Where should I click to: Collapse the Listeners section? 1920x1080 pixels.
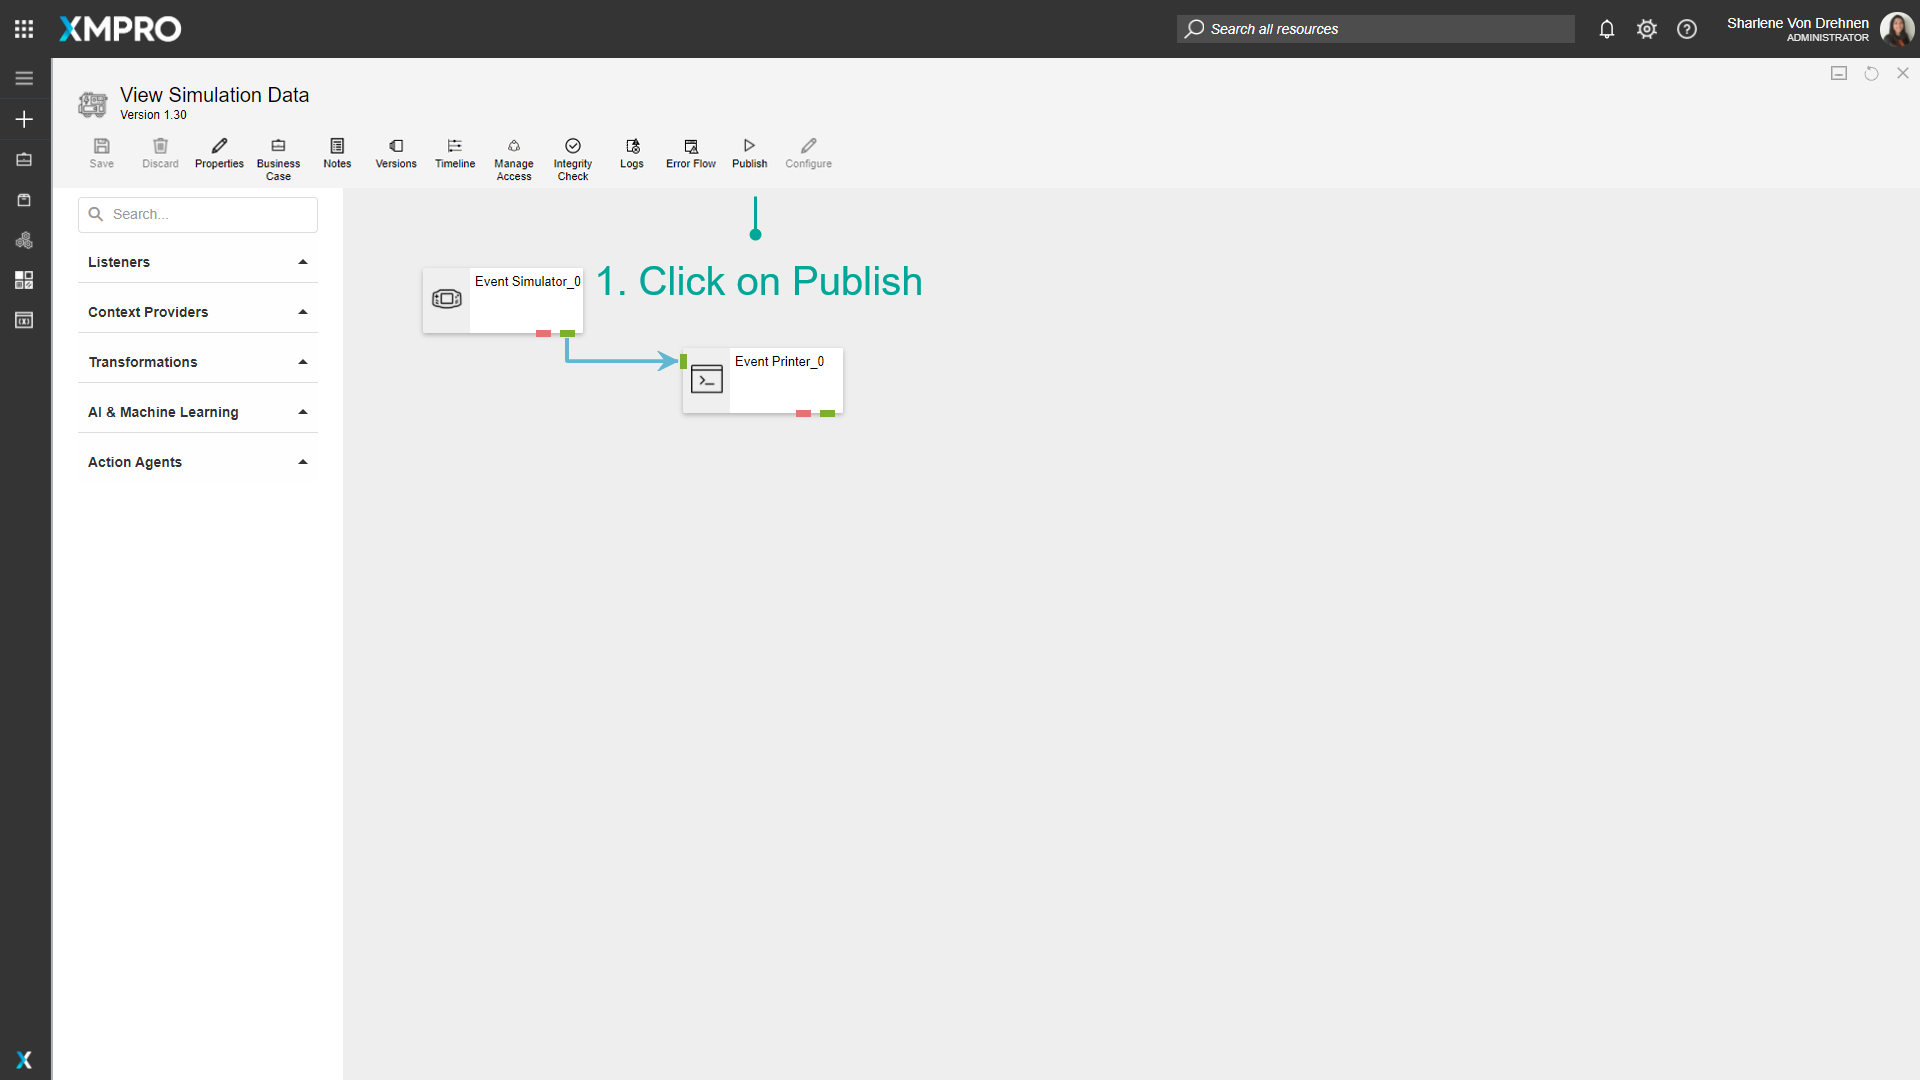coord(302,262)
